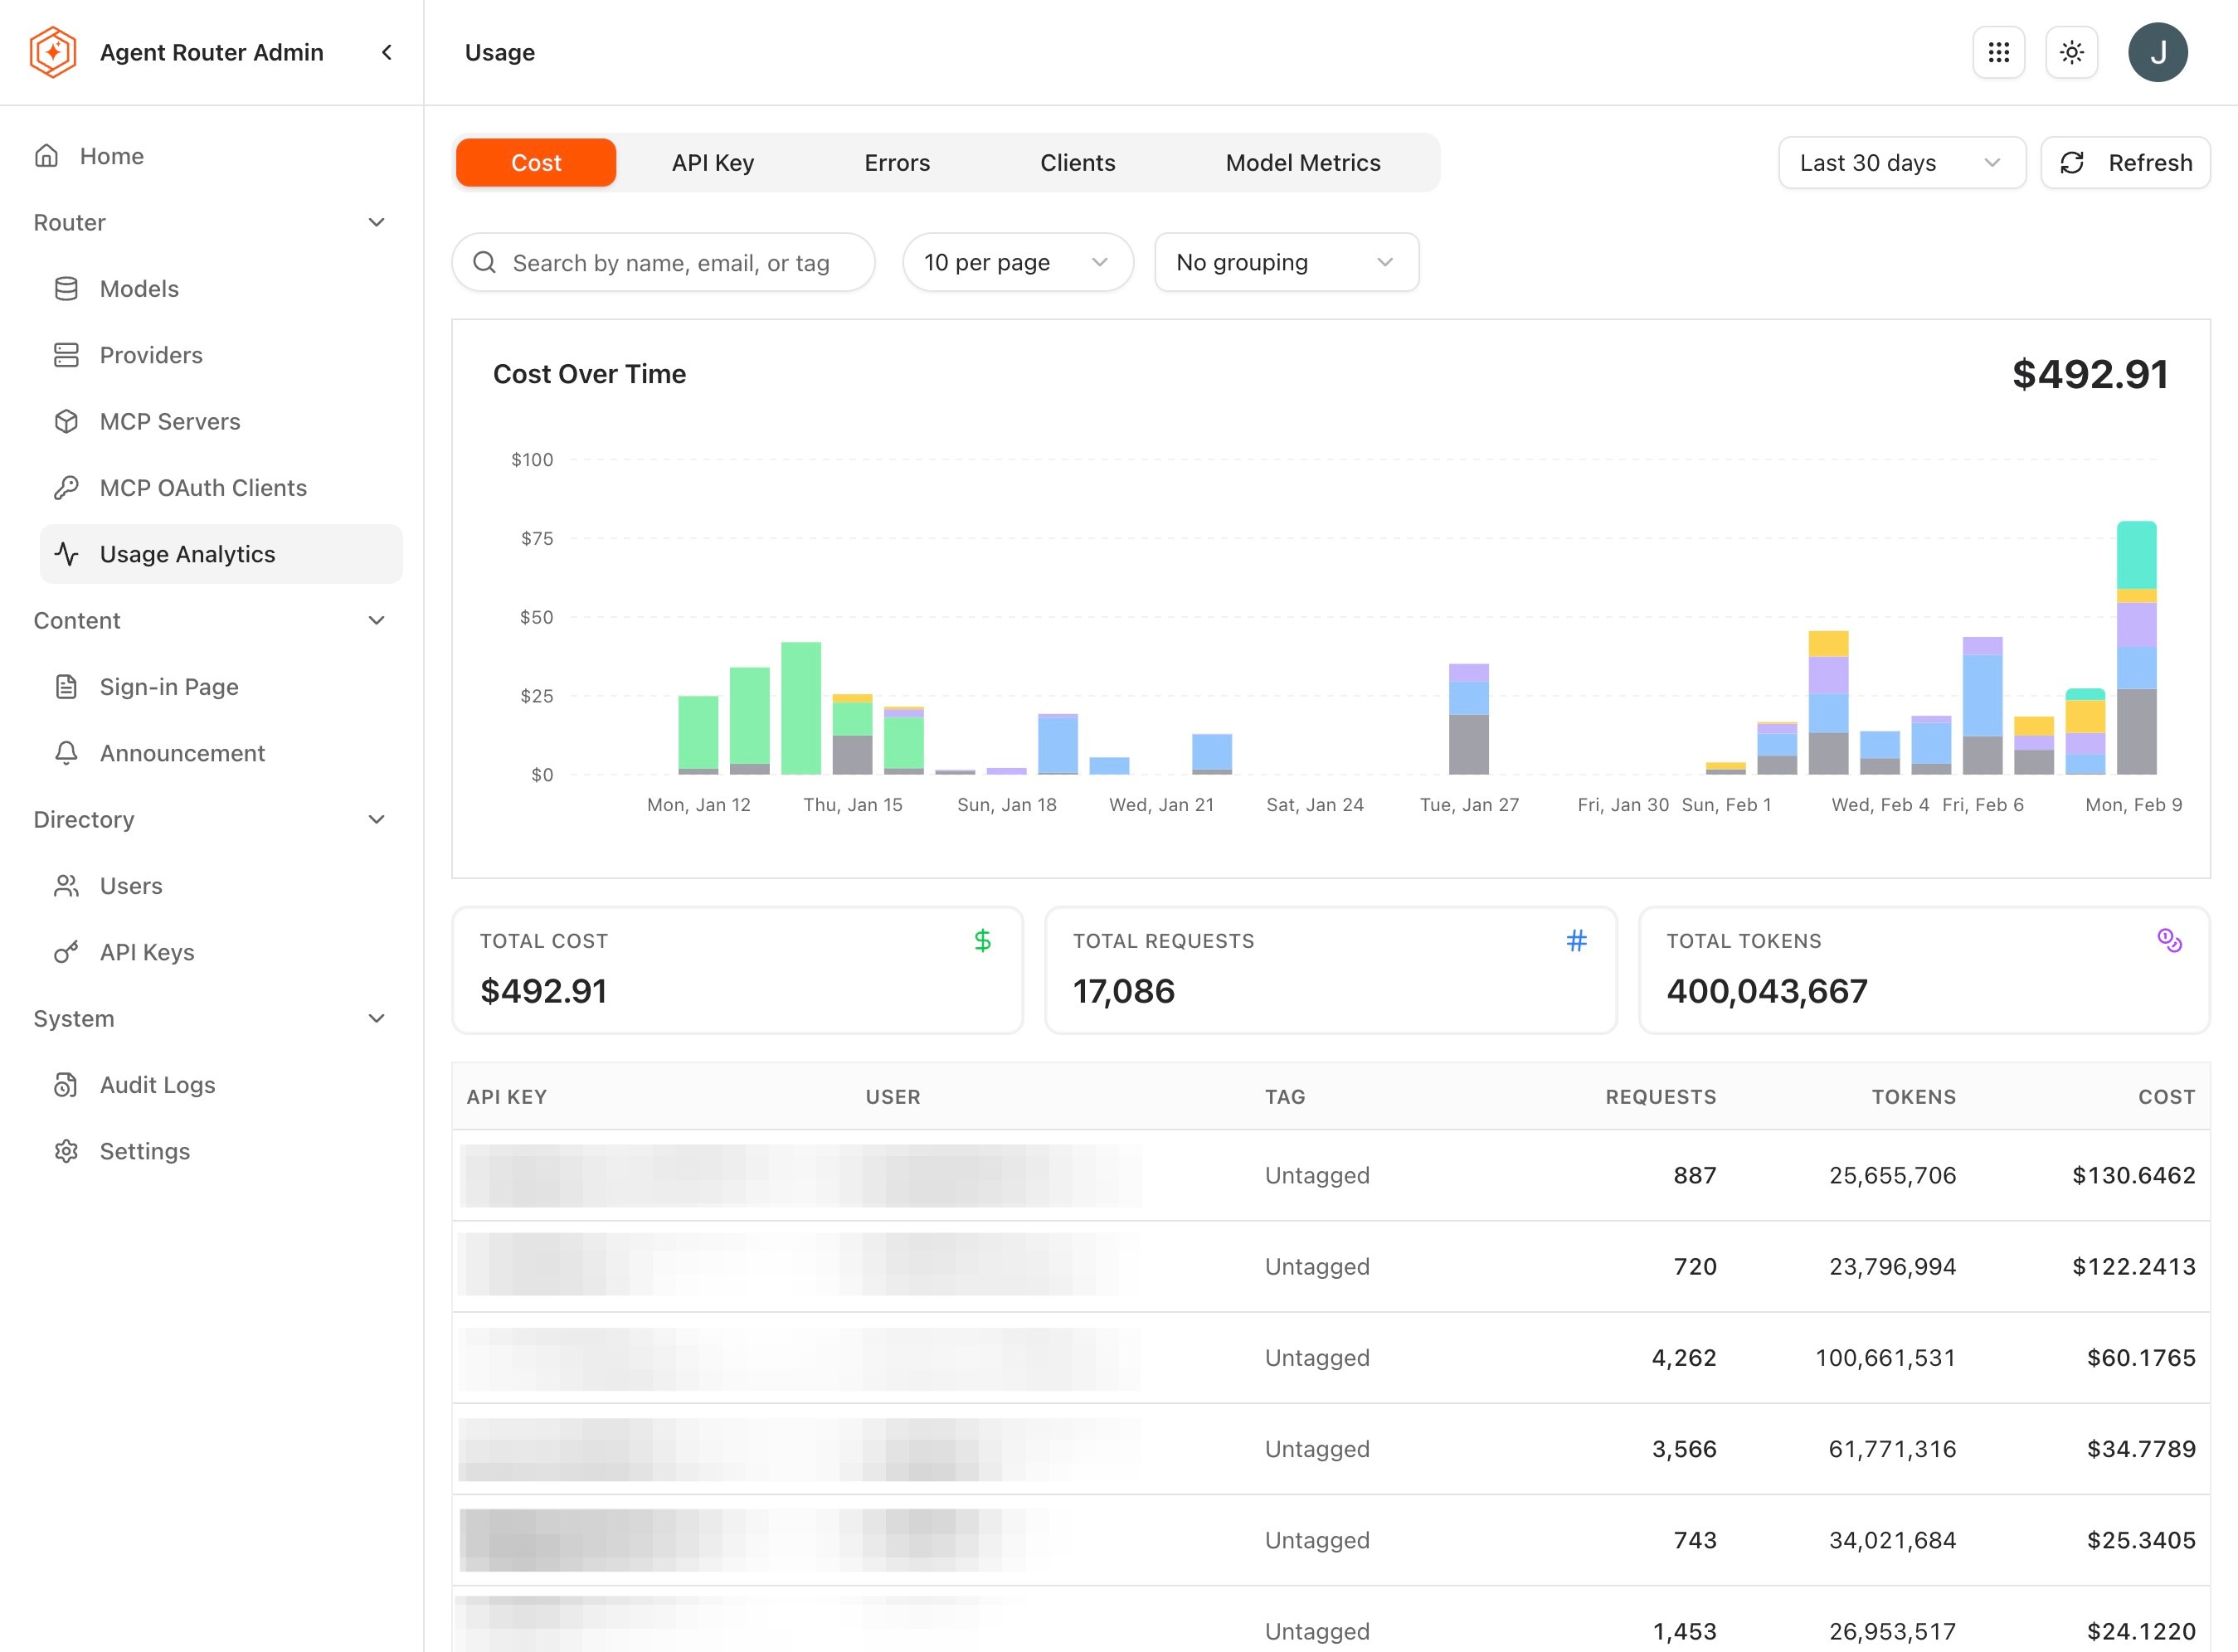Screen dimensions: 2238x1652
Task: Click the Users people icon
Action: [66, 886]
